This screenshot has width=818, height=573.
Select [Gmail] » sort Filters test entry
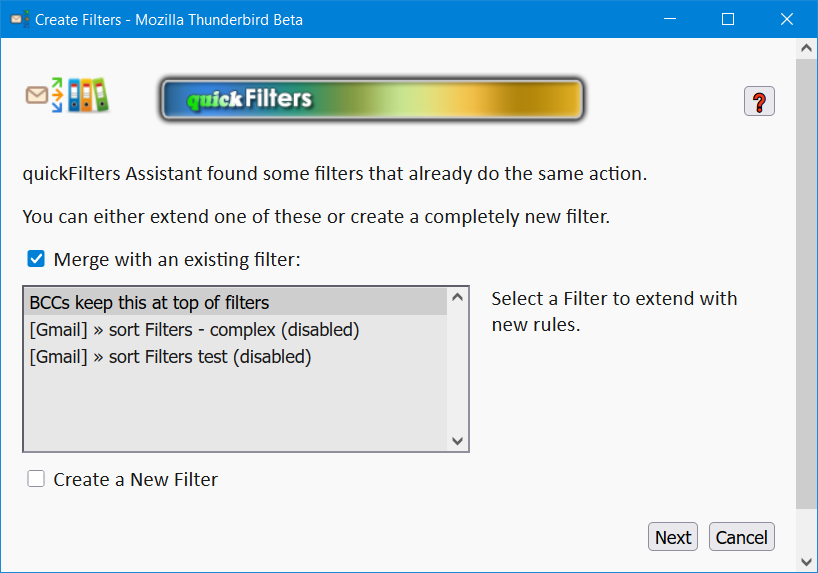[x=235, y=356]
